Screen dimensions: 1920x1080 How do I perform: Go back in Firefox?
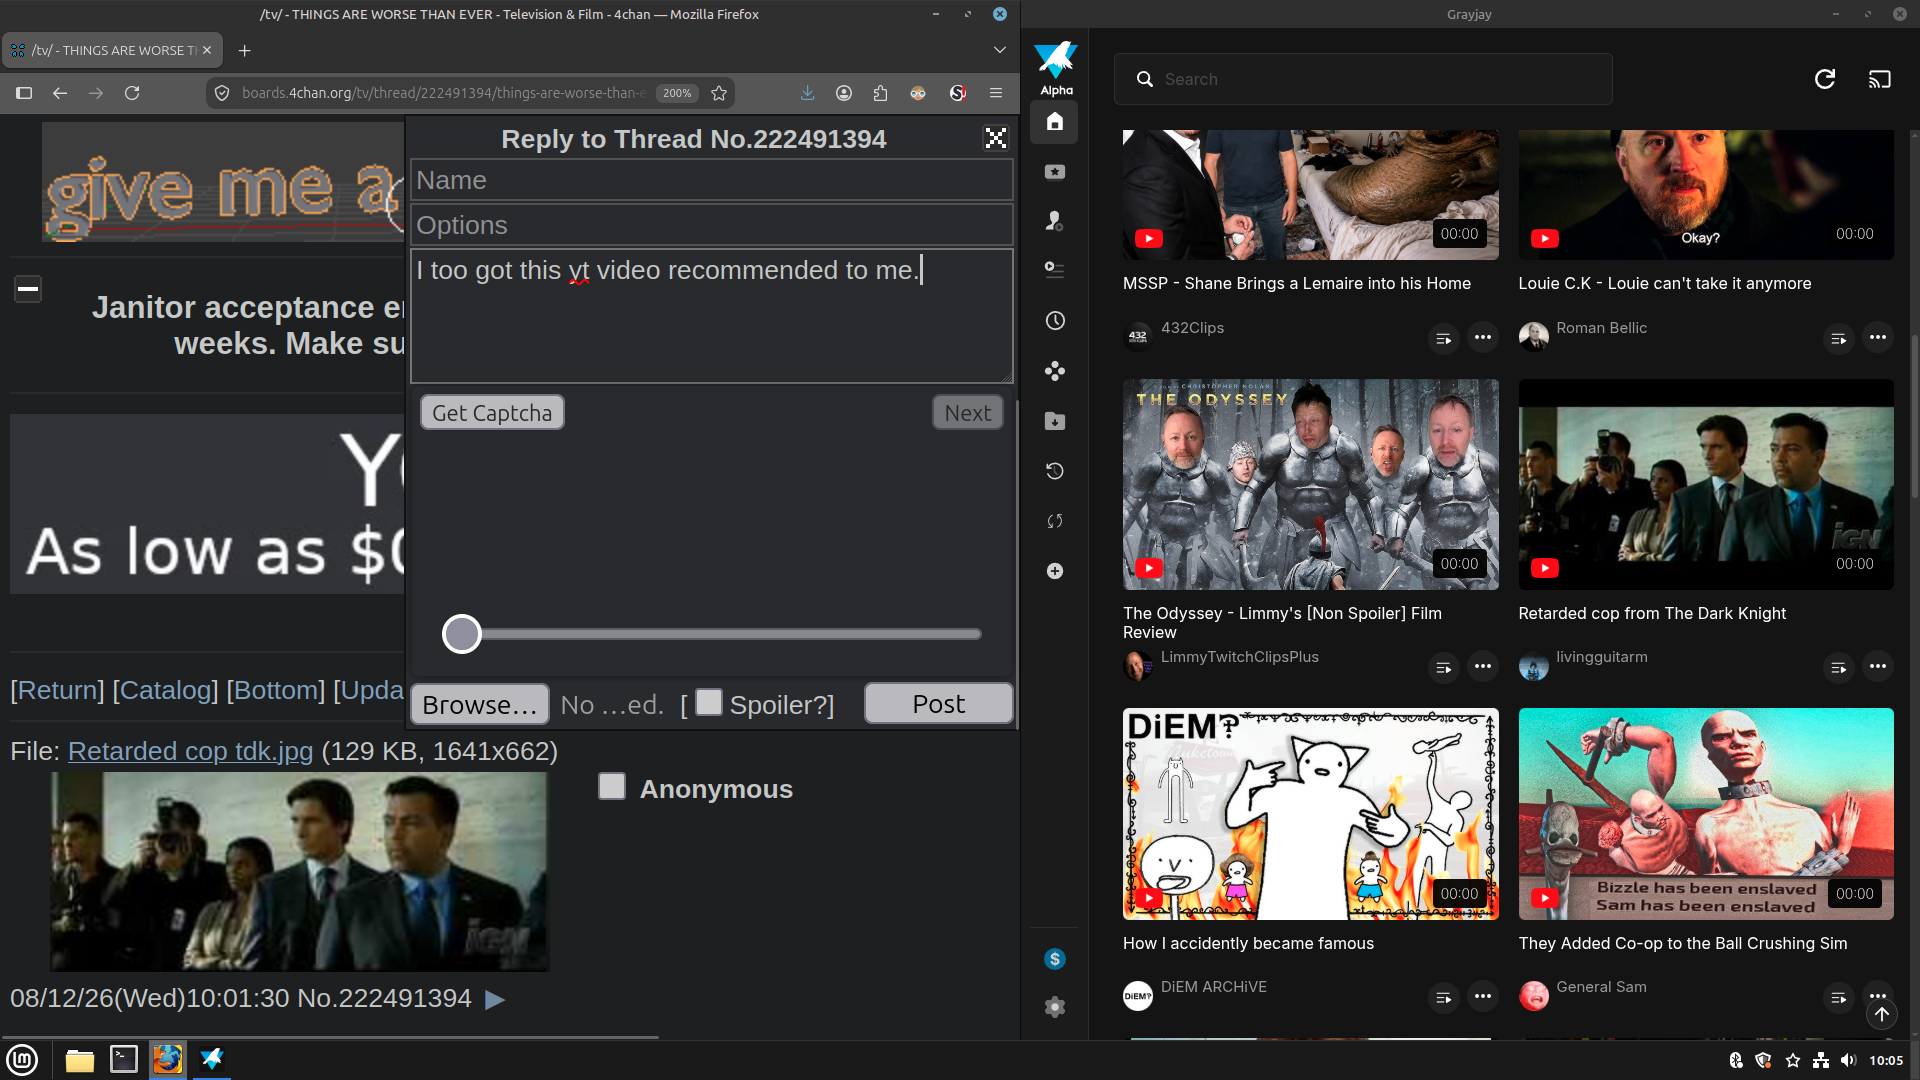[60, 93]
